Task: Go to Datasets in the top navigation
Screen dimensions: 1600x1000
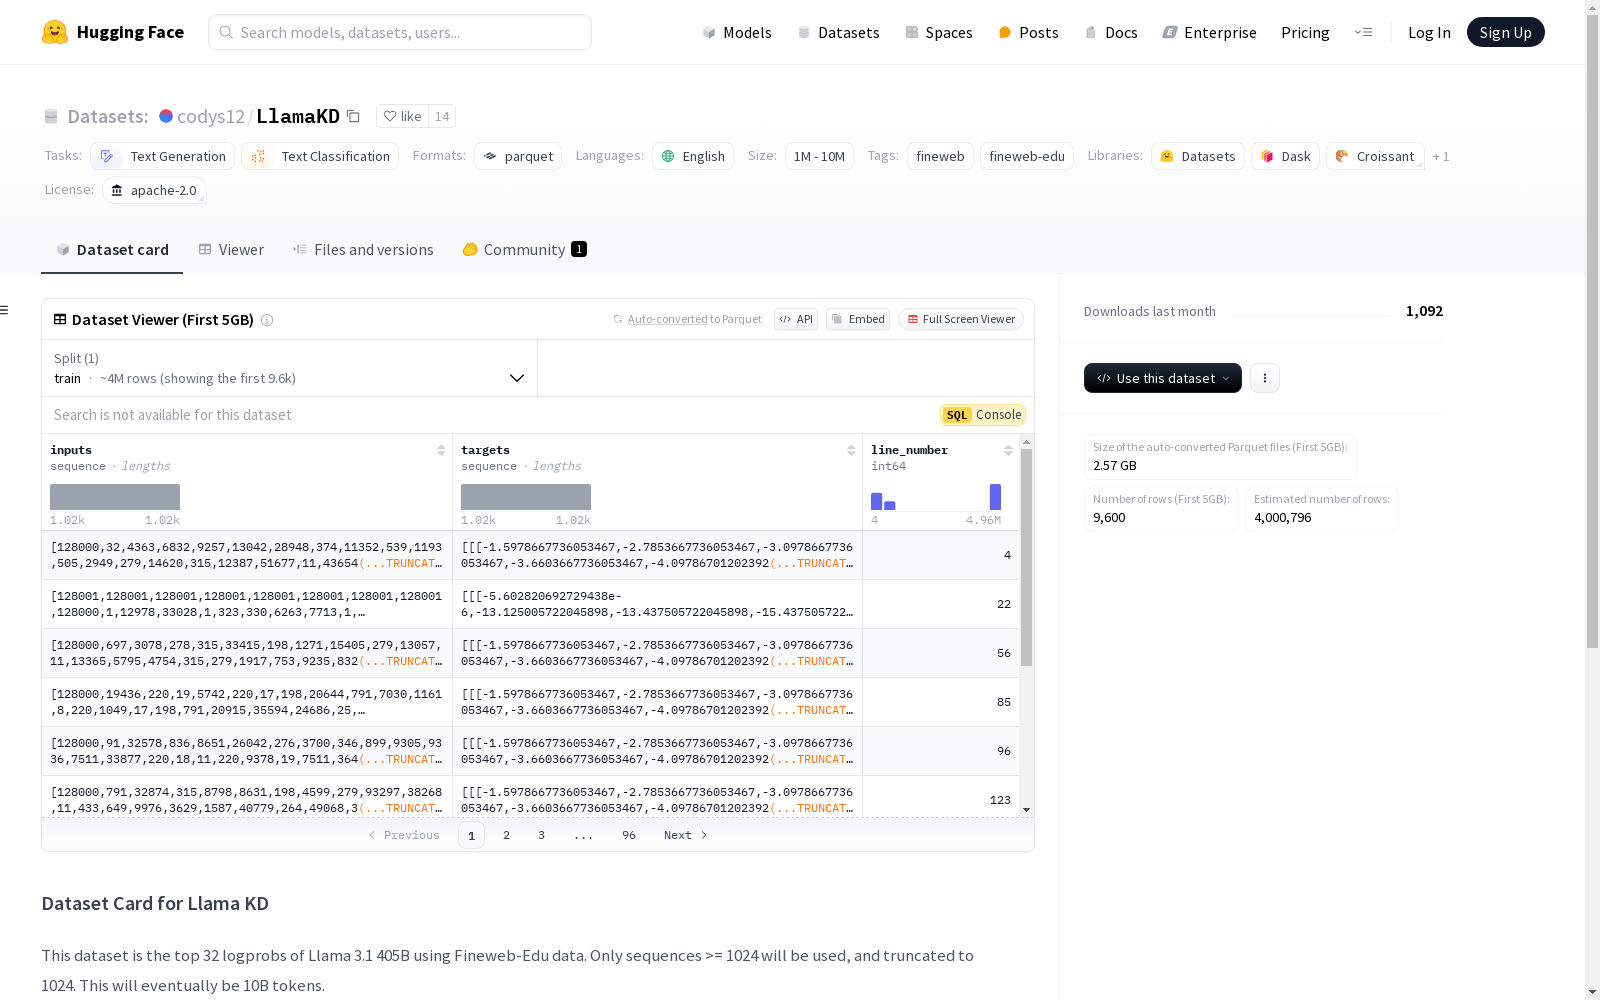Action: pyautogui.click(x=838, y=32)
